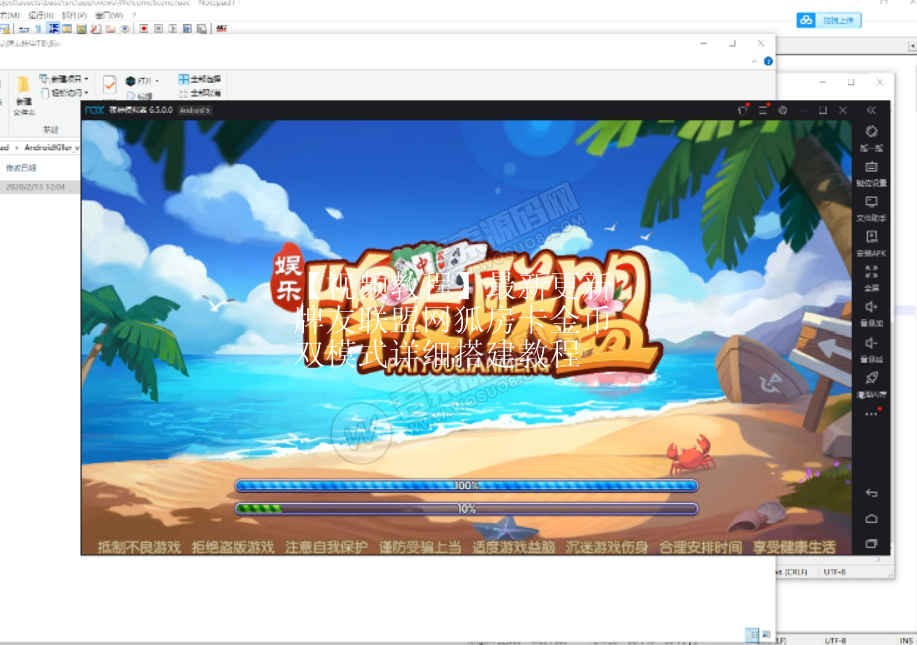Tap the Android recent apps button

(871, 544)
